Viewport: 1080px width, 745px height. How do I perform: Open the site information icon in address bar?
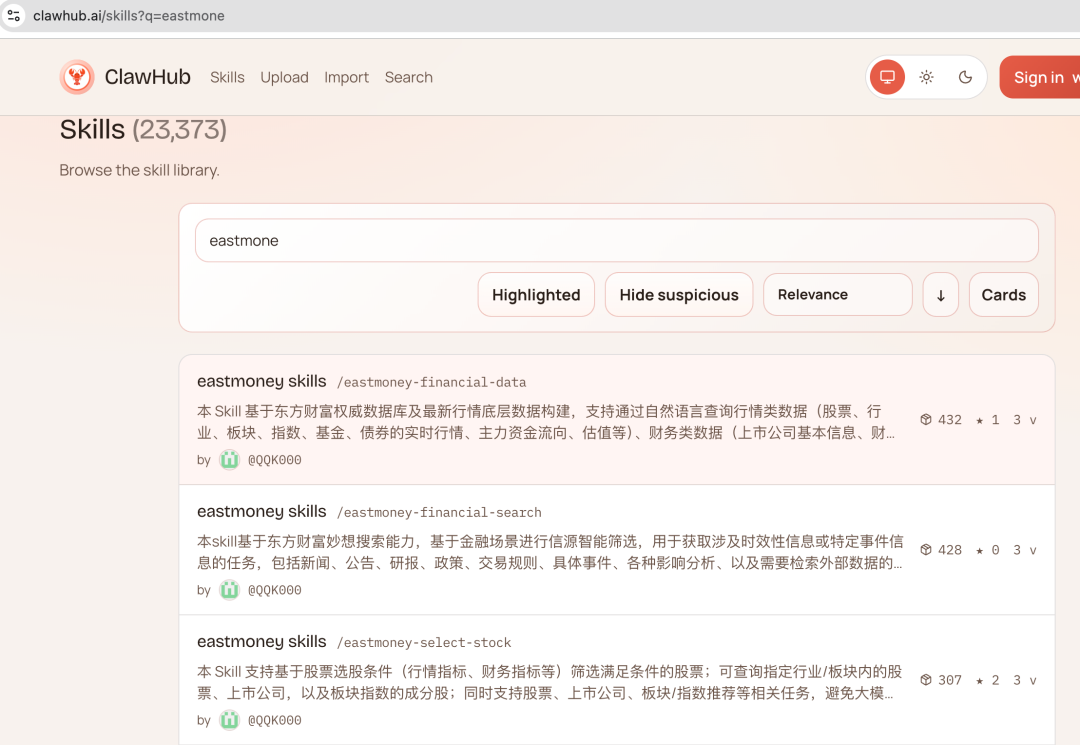point(13,15)
